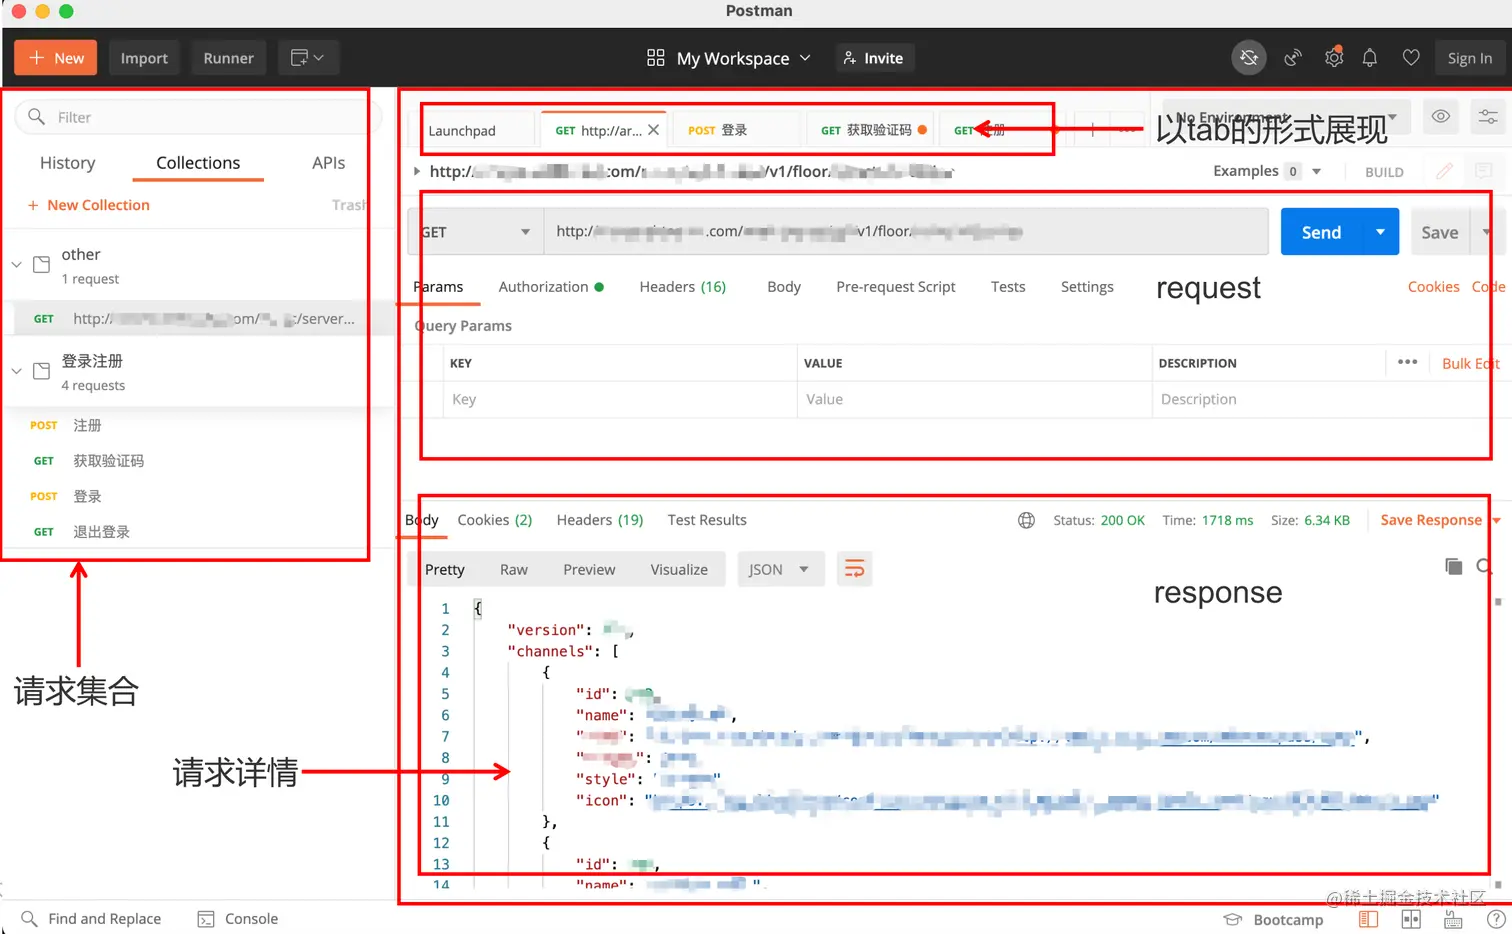Open the manage environments sliders icon
1512x934 pixels.
pyautogui.click(x=1488, y=117)
